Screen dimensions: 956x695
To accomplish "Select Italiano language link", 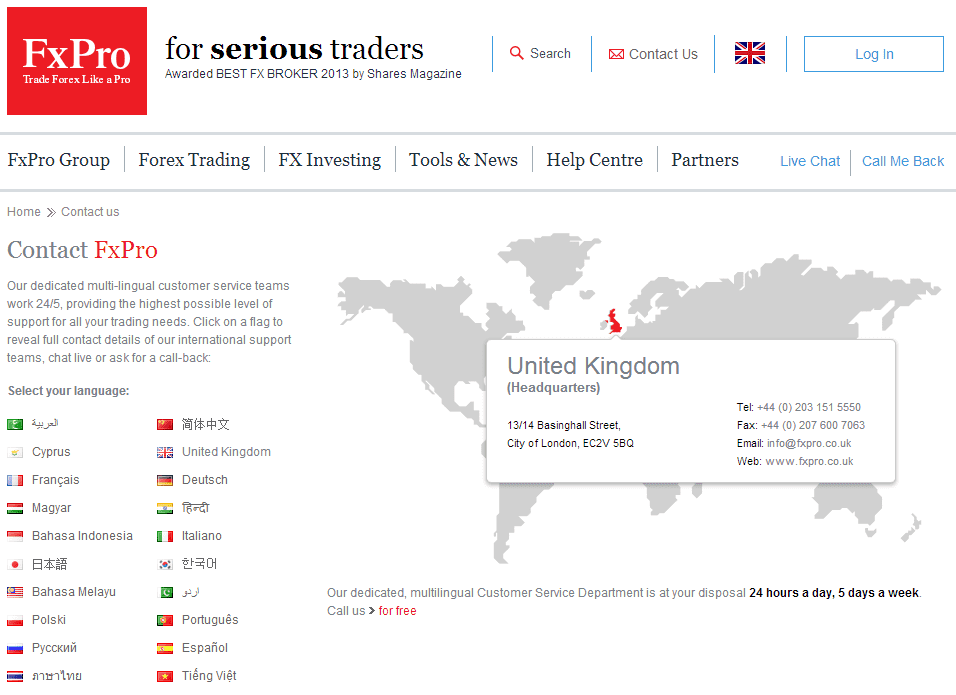I will click(202, 536).
